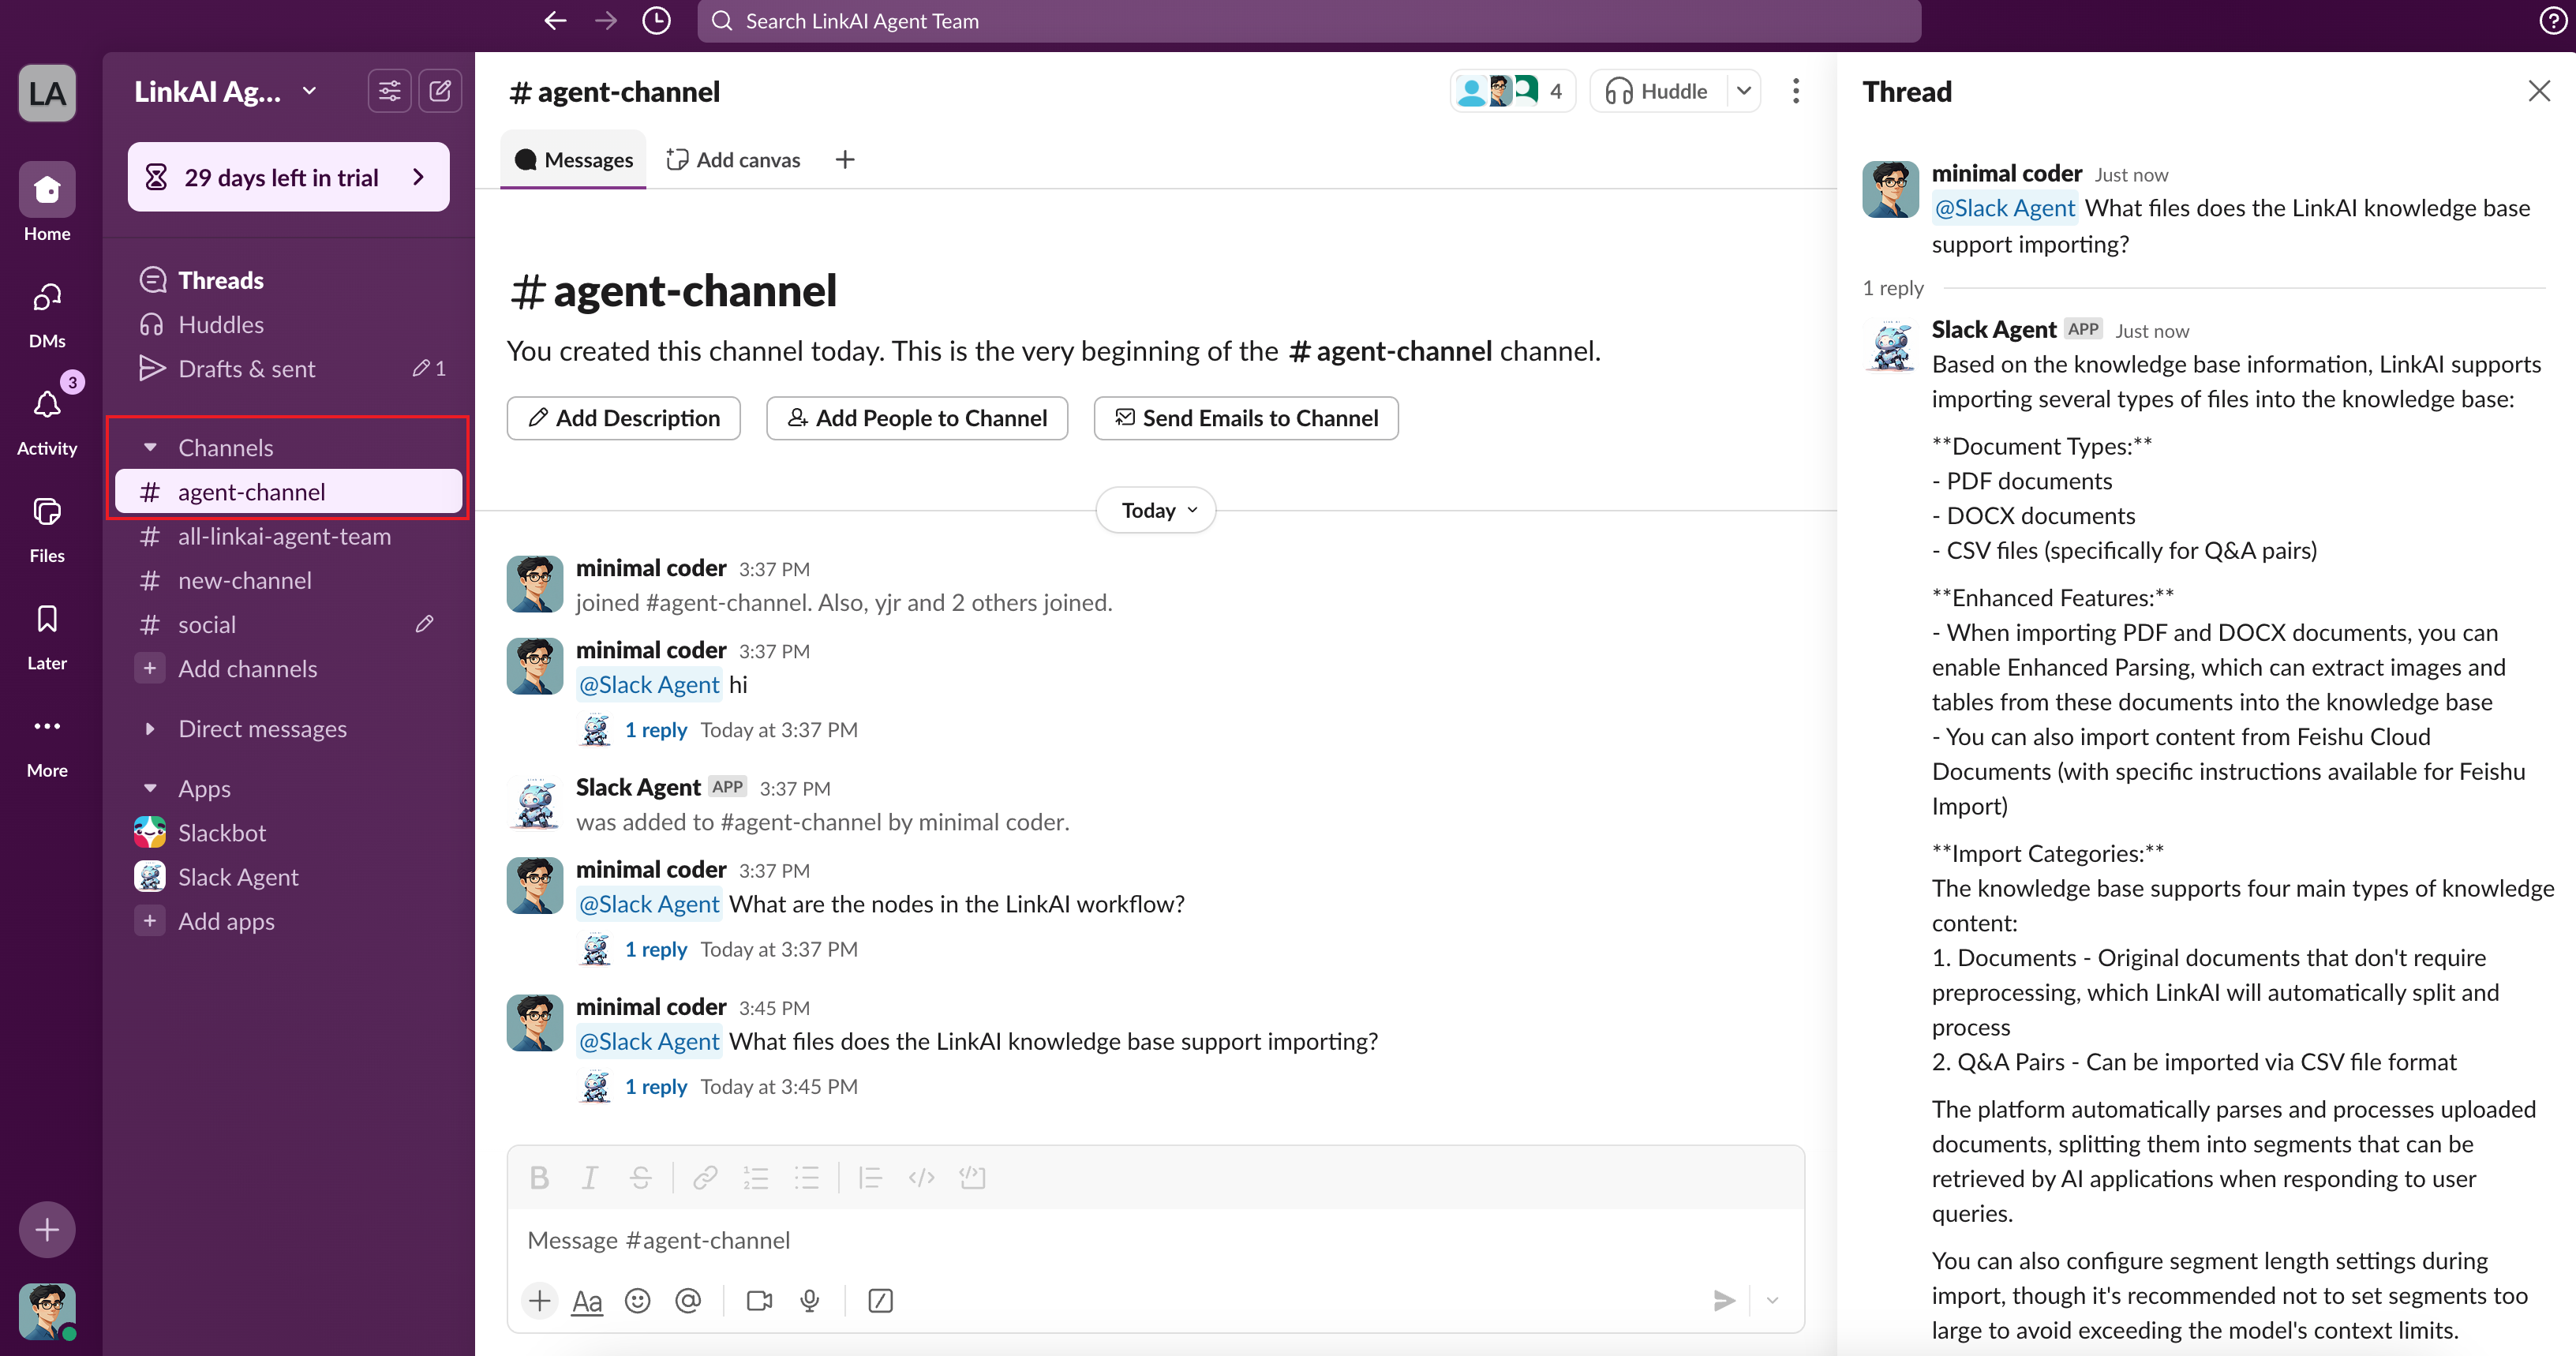Open the Today date jump dropdown
The width and height of the screenshot is (2576, 1356).
tap(1156, 510)
